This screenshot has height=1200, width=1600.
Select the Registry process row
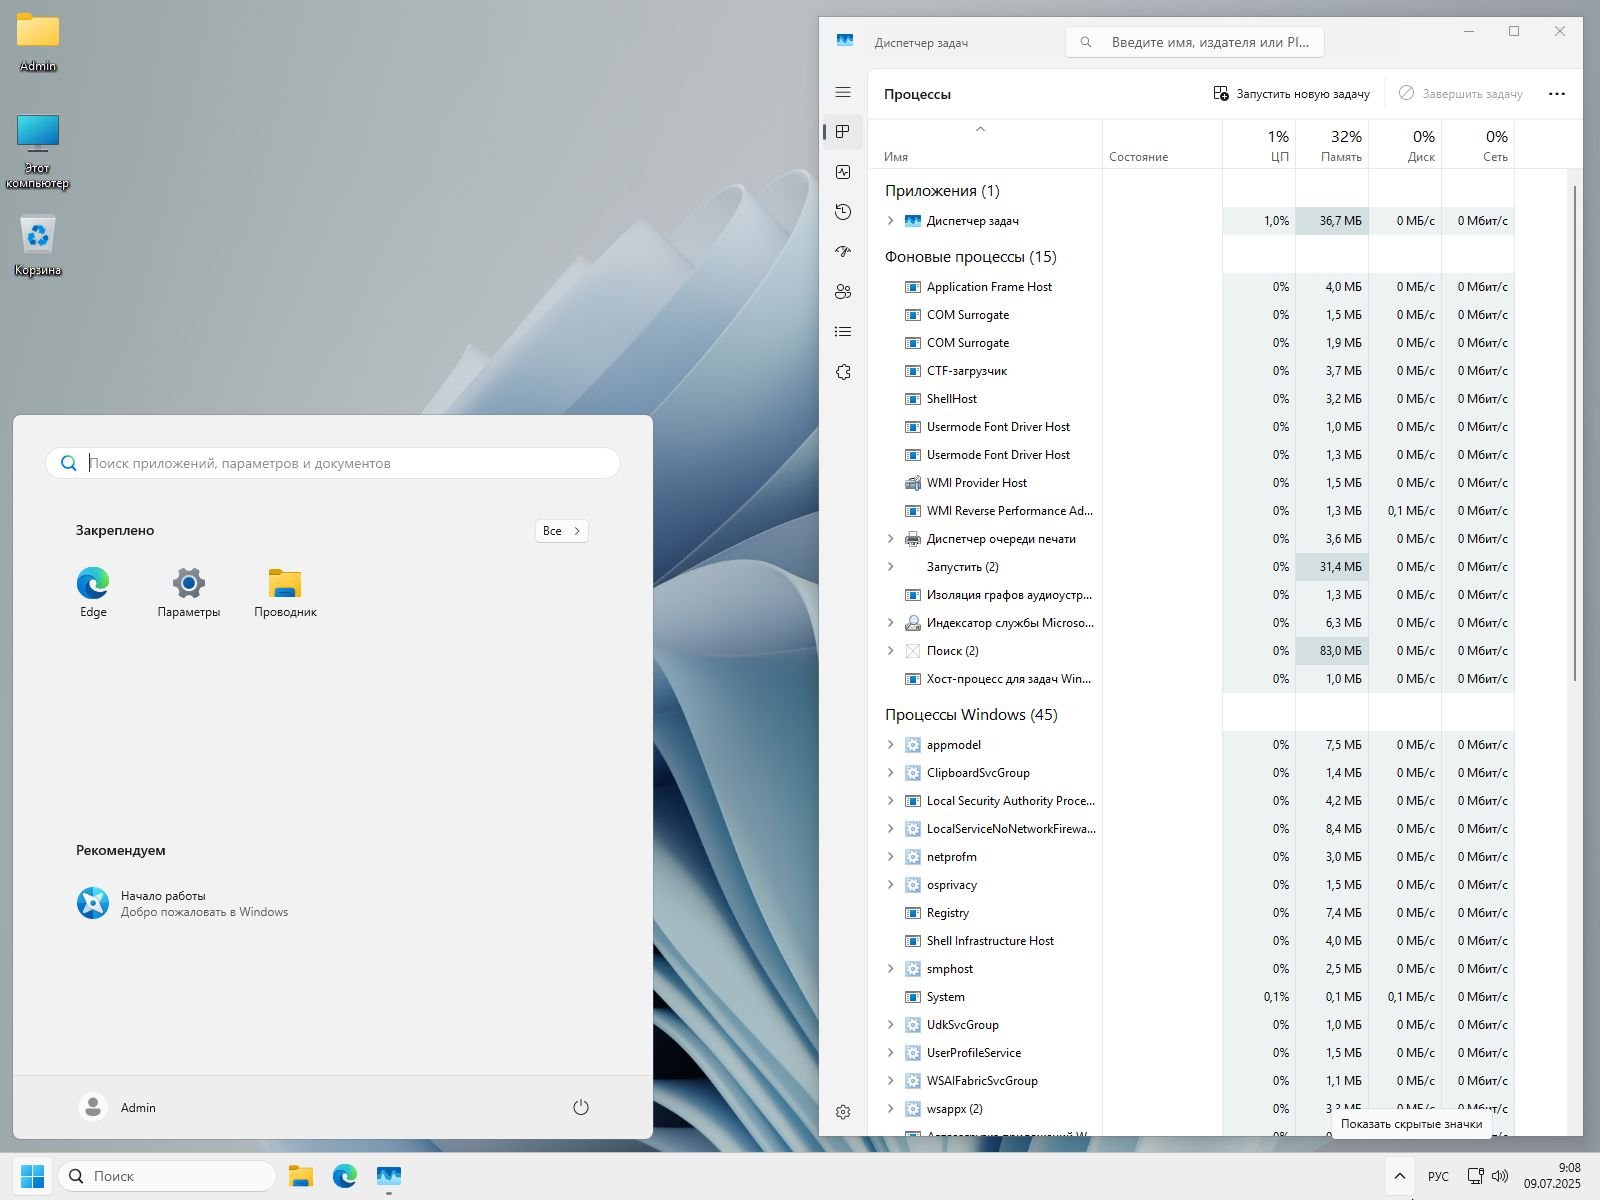point(1191,913)
